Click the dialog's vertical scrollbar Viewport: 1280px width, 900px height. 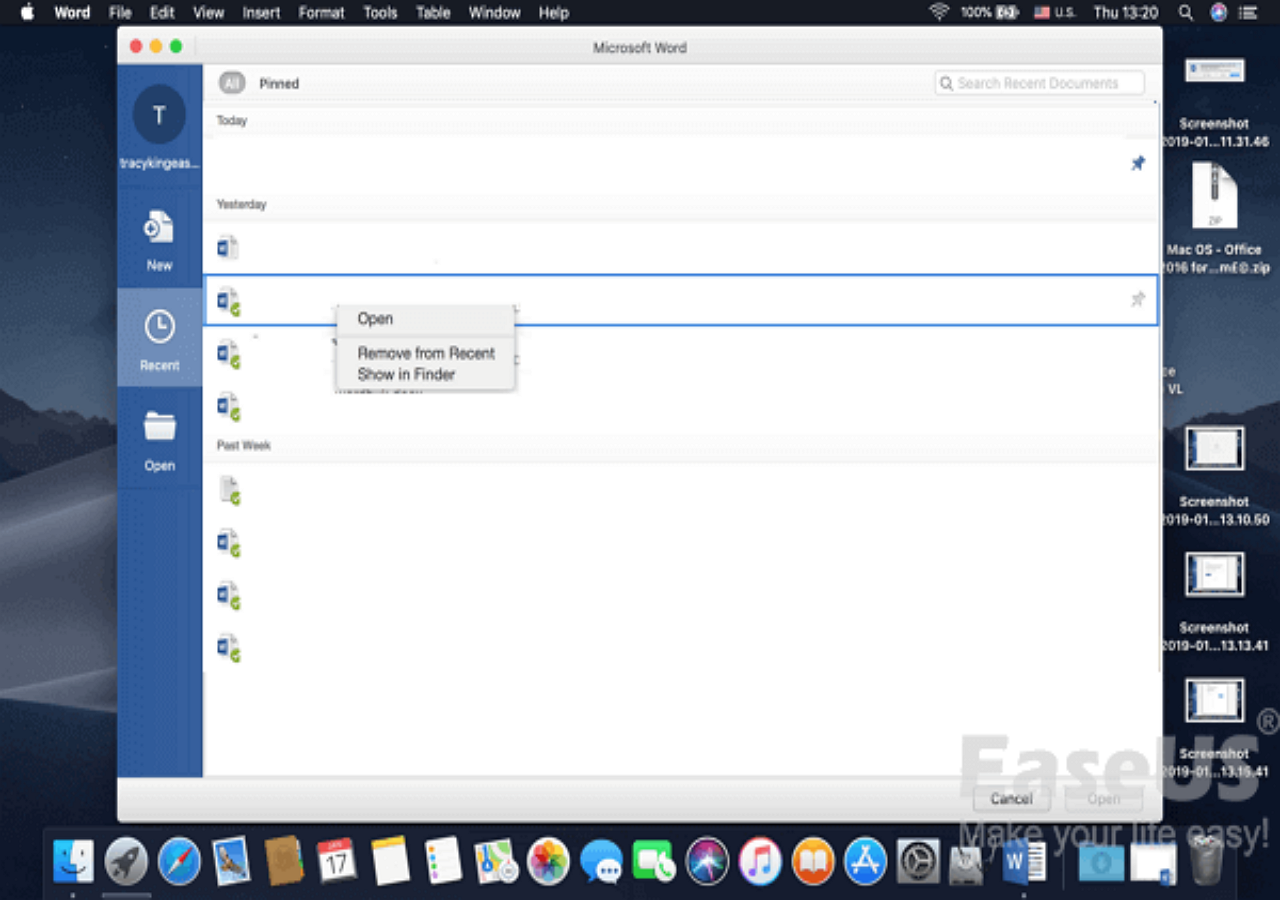(1158, 385)
